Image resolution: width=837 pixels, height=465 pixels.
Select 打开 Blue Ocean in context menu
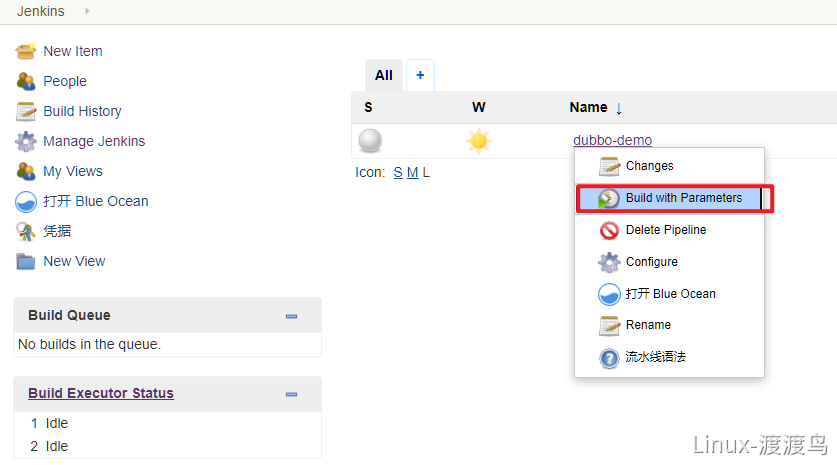pyautogui.click(x=670, y=294)
